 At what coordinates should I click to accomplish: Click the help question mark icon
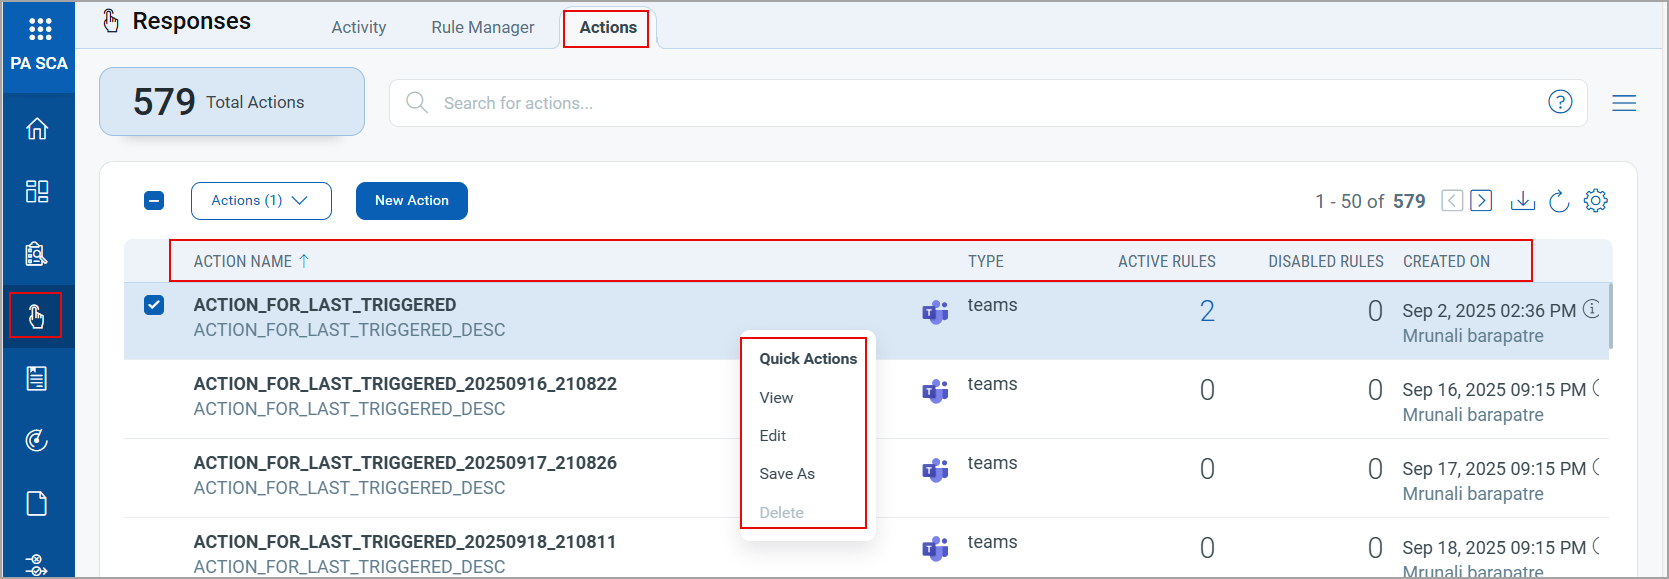1560,102
